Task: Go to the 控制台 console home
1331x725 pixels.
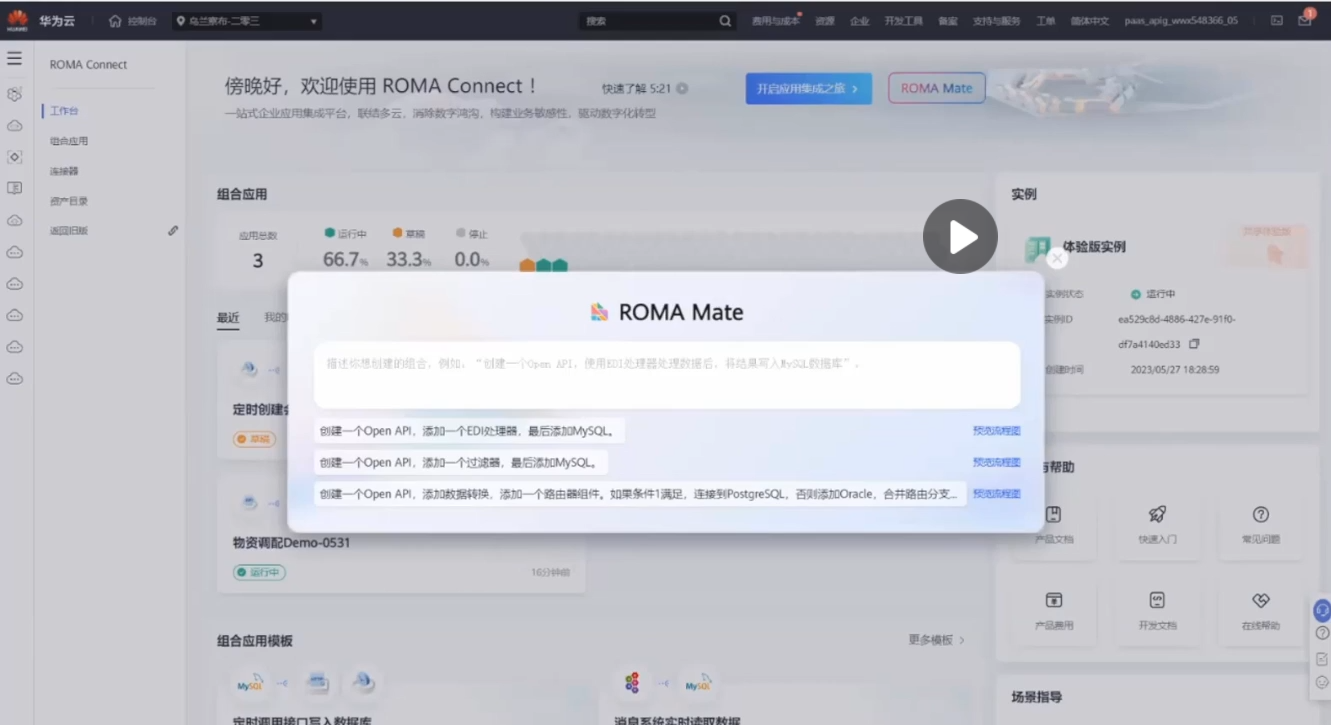Action: coord(132,21)
